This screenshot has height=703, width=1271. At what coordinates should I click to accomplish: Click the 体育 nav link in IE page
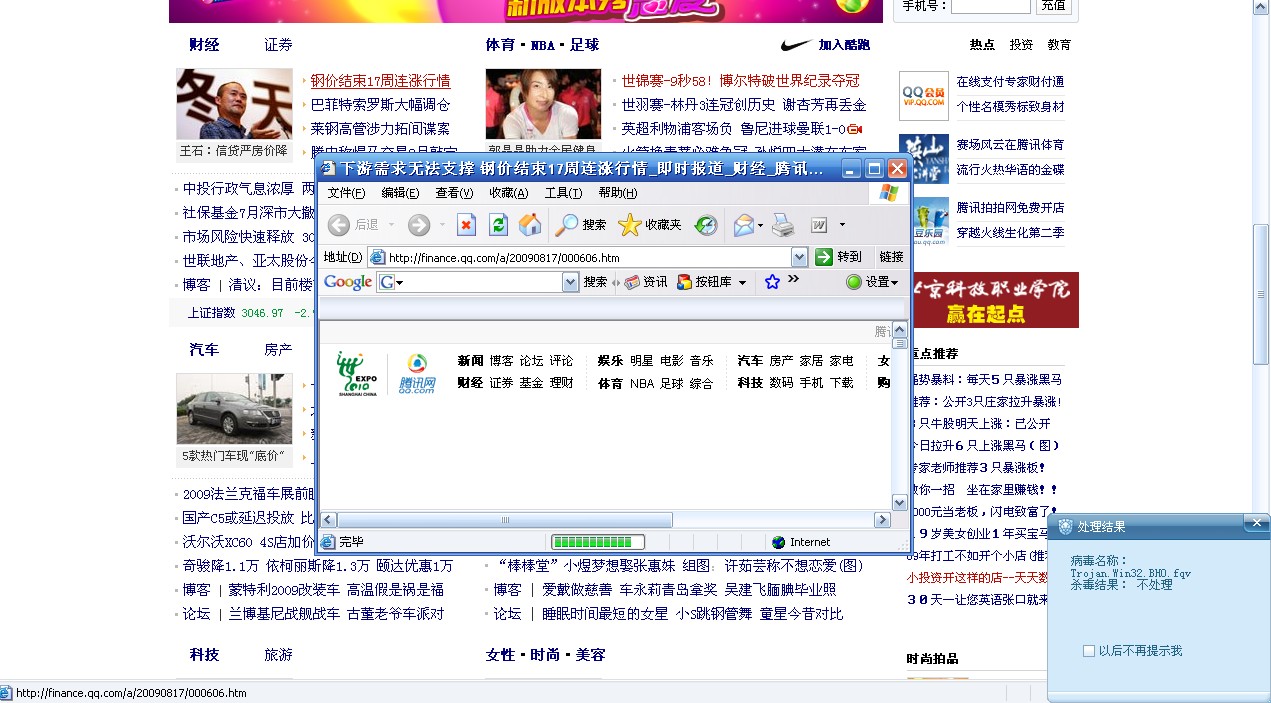[x=610, y=383]
